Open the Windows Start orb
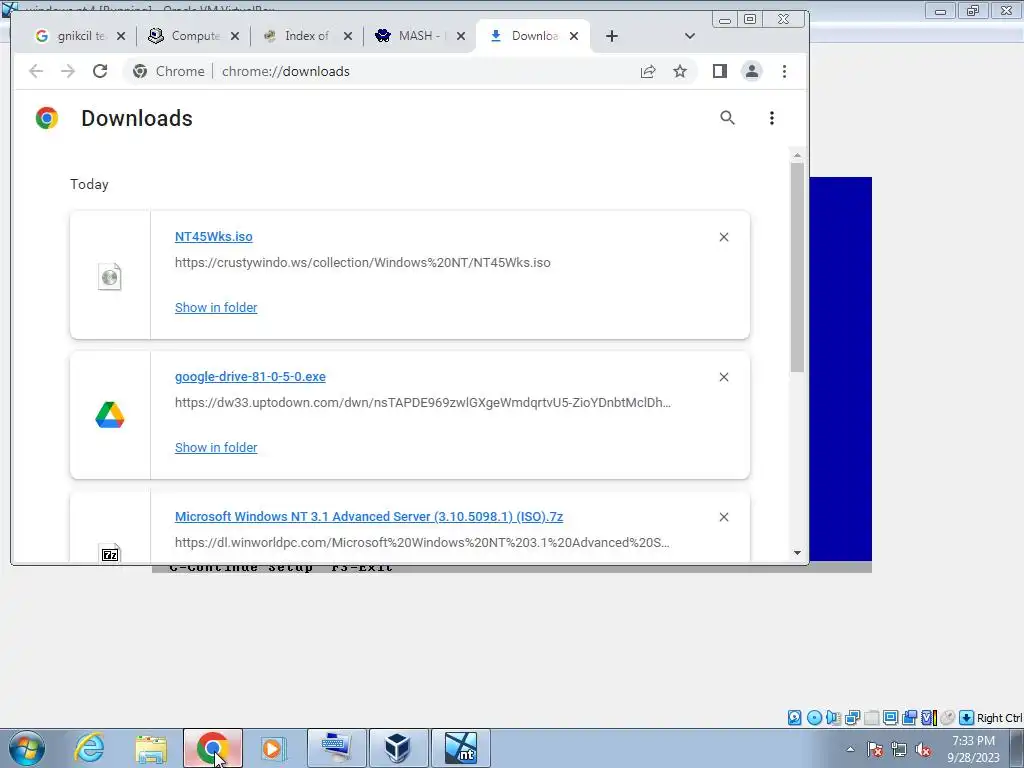Viewport: 1024px width, 768px height. [27, 748]
